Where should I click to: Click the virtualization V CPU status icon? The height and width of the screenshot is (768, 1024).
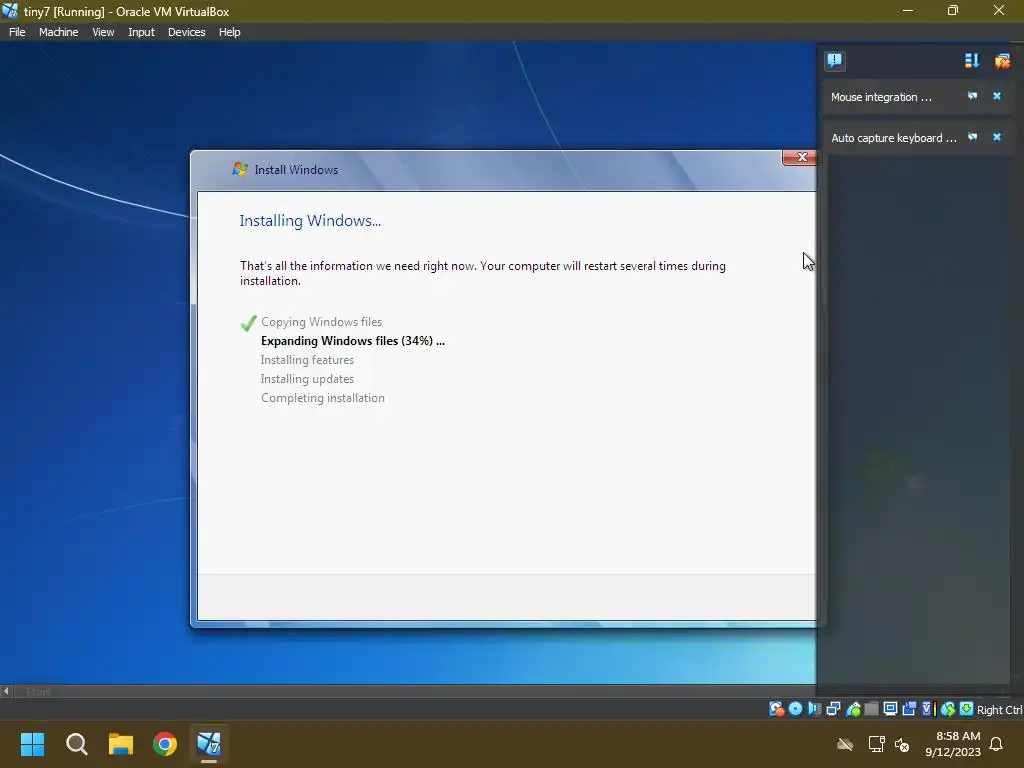pyautogui.click(x=928, y=709)
